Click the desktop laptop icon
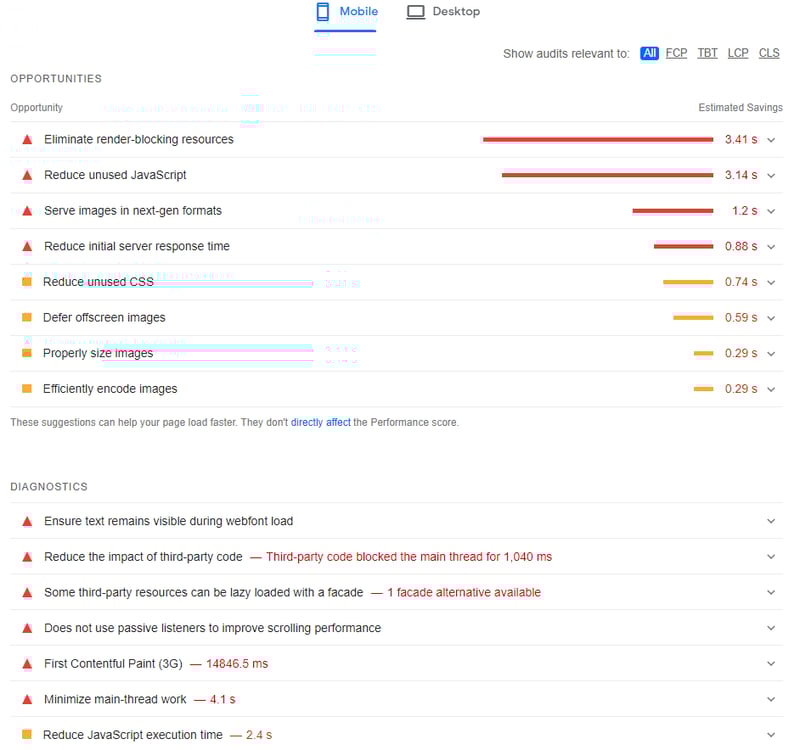800x750 pixels. coord(415,12)
